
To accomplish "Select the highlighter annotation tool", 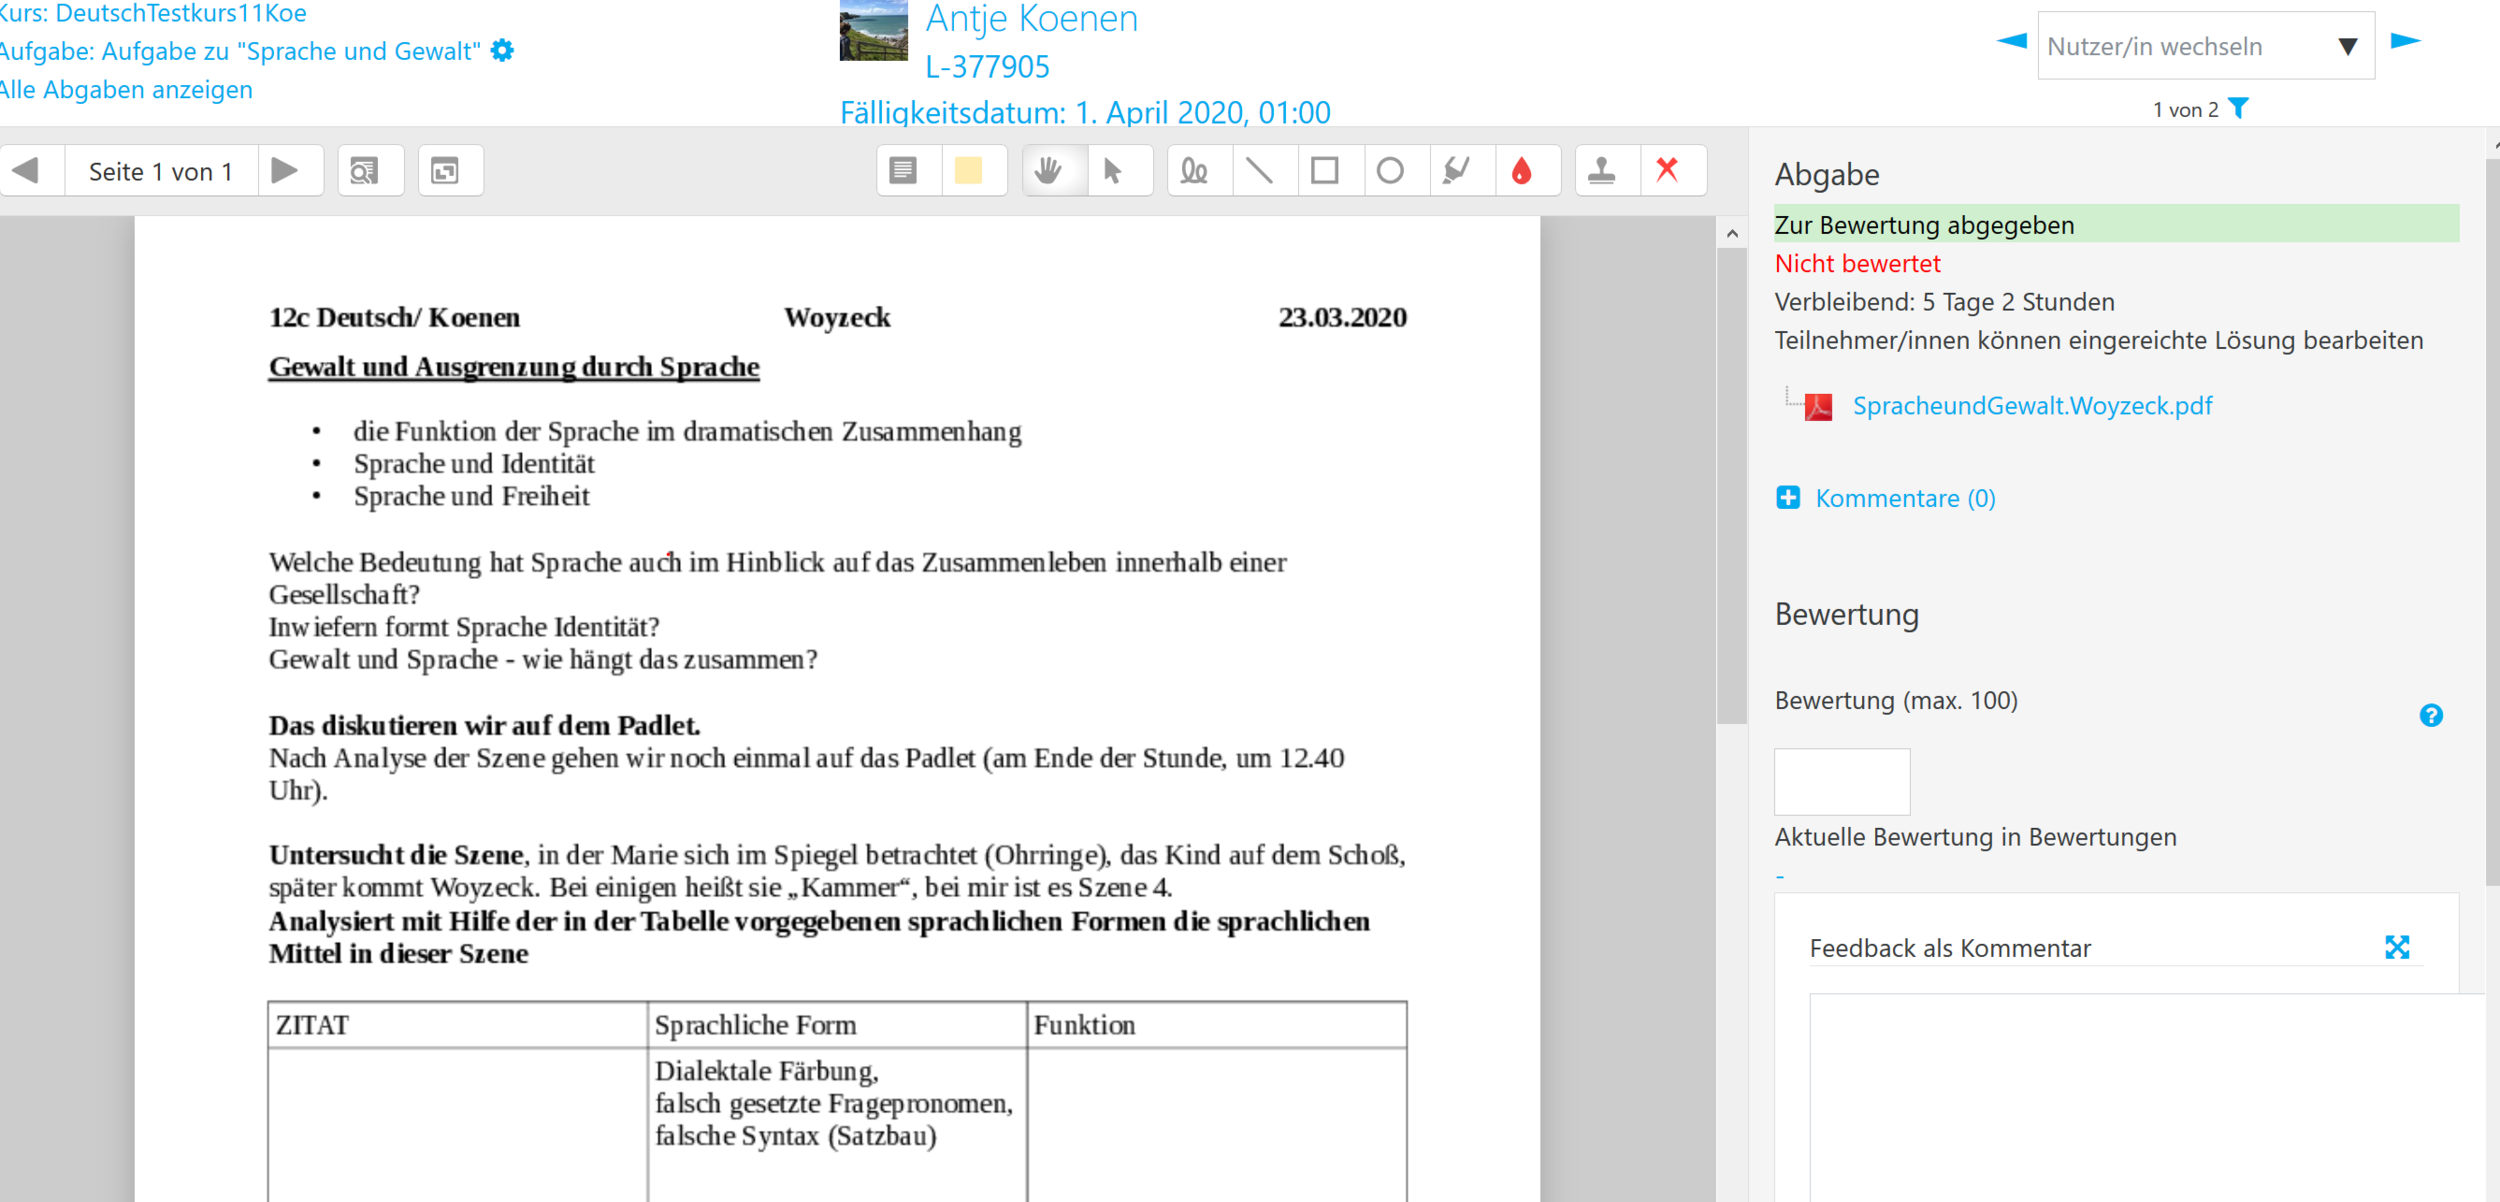I will pos(1456,171).
